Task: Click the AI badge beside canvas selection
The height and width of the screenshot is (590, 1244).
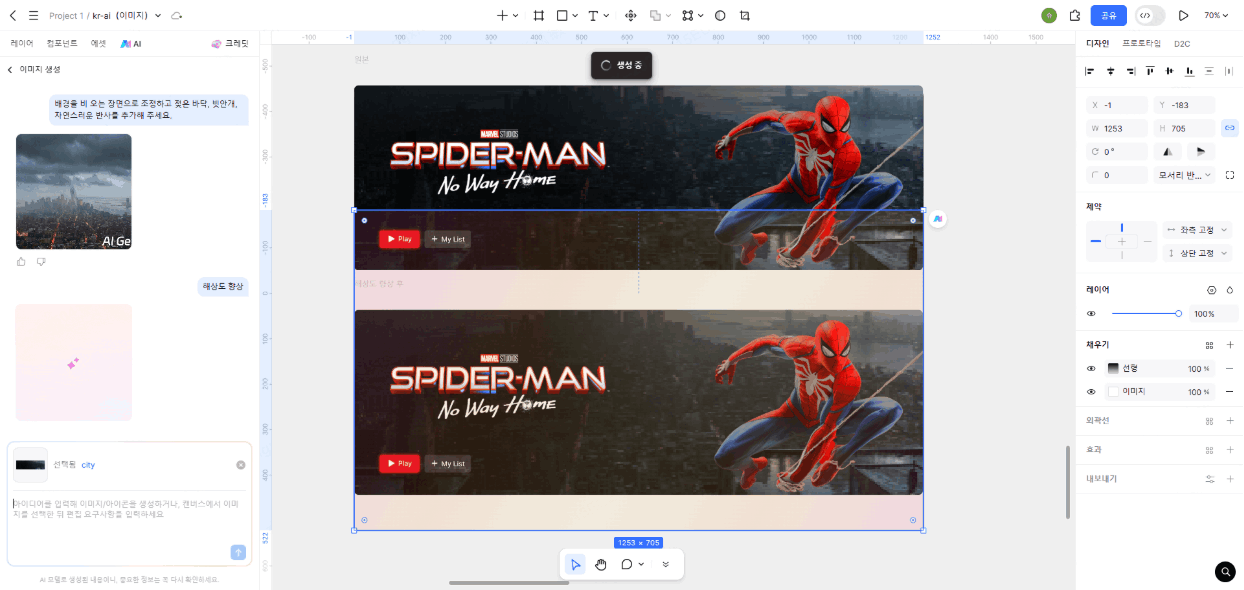Action: click(x=937, y=219)
